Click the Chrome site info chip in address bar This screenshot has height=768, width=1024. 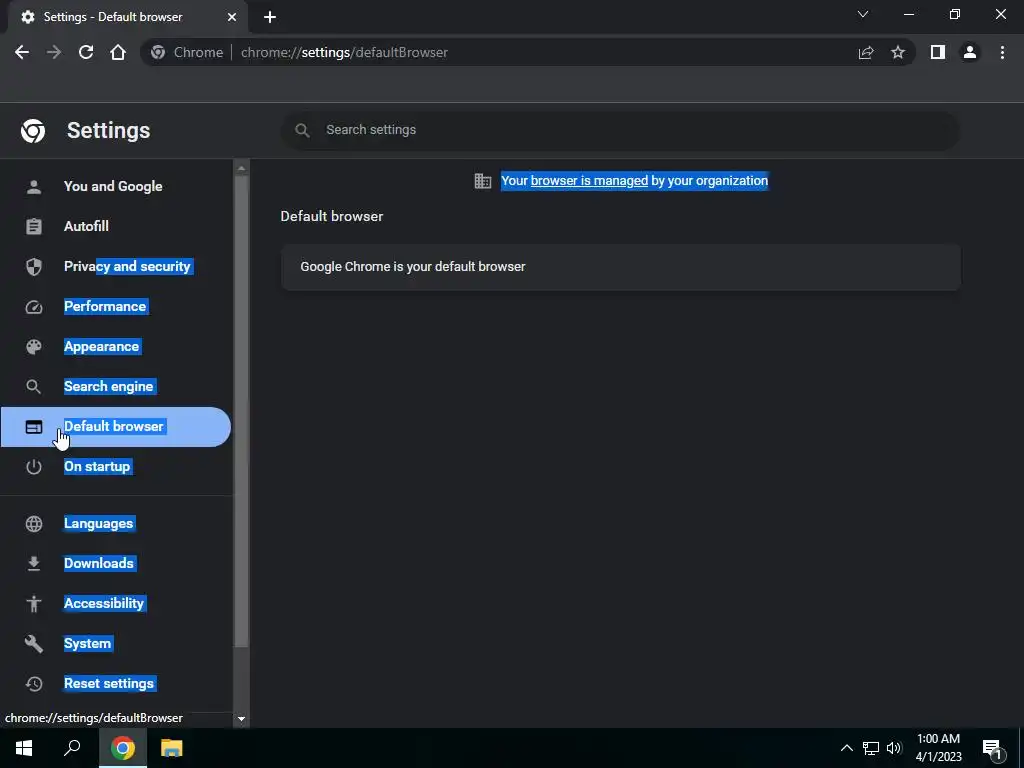pyautogui.click(x=187, y=52)
